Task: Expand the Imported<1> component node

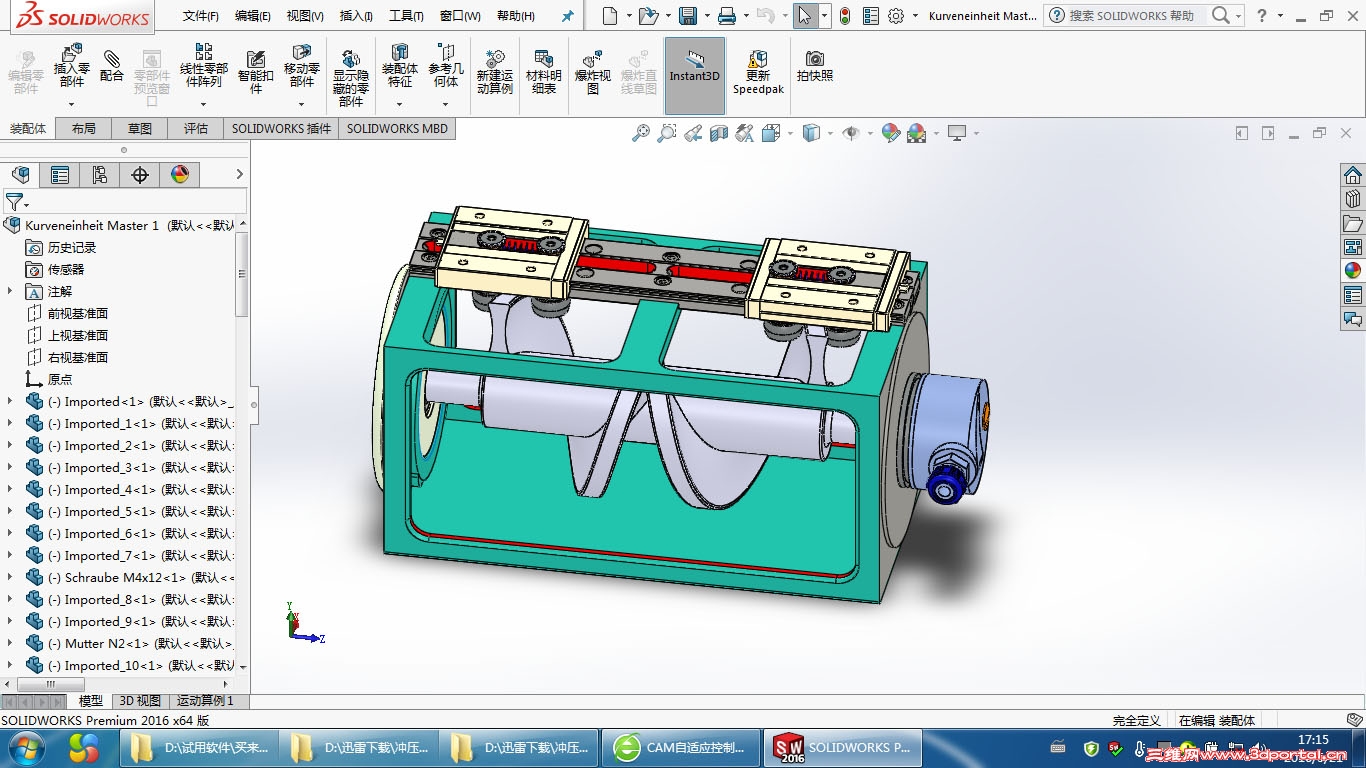Action: 10,401
